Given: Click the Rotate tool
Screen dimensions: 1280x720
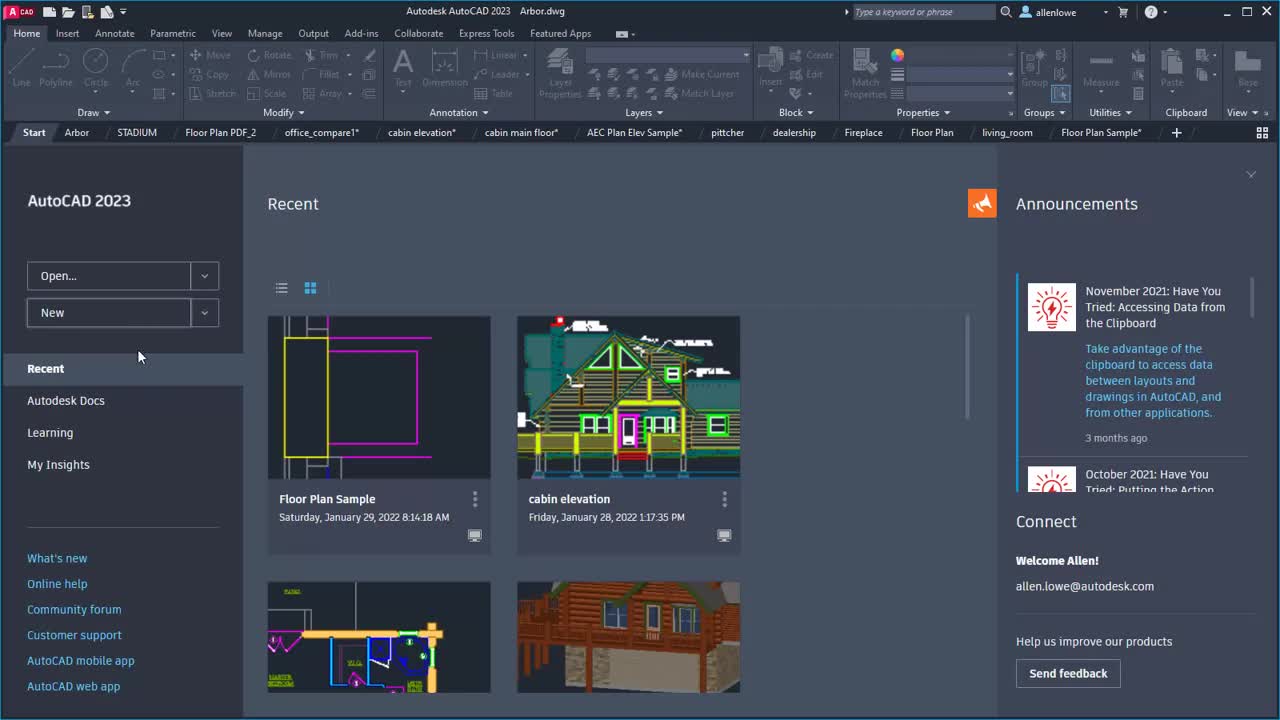Looking at the screenshot, I should 269,55.
